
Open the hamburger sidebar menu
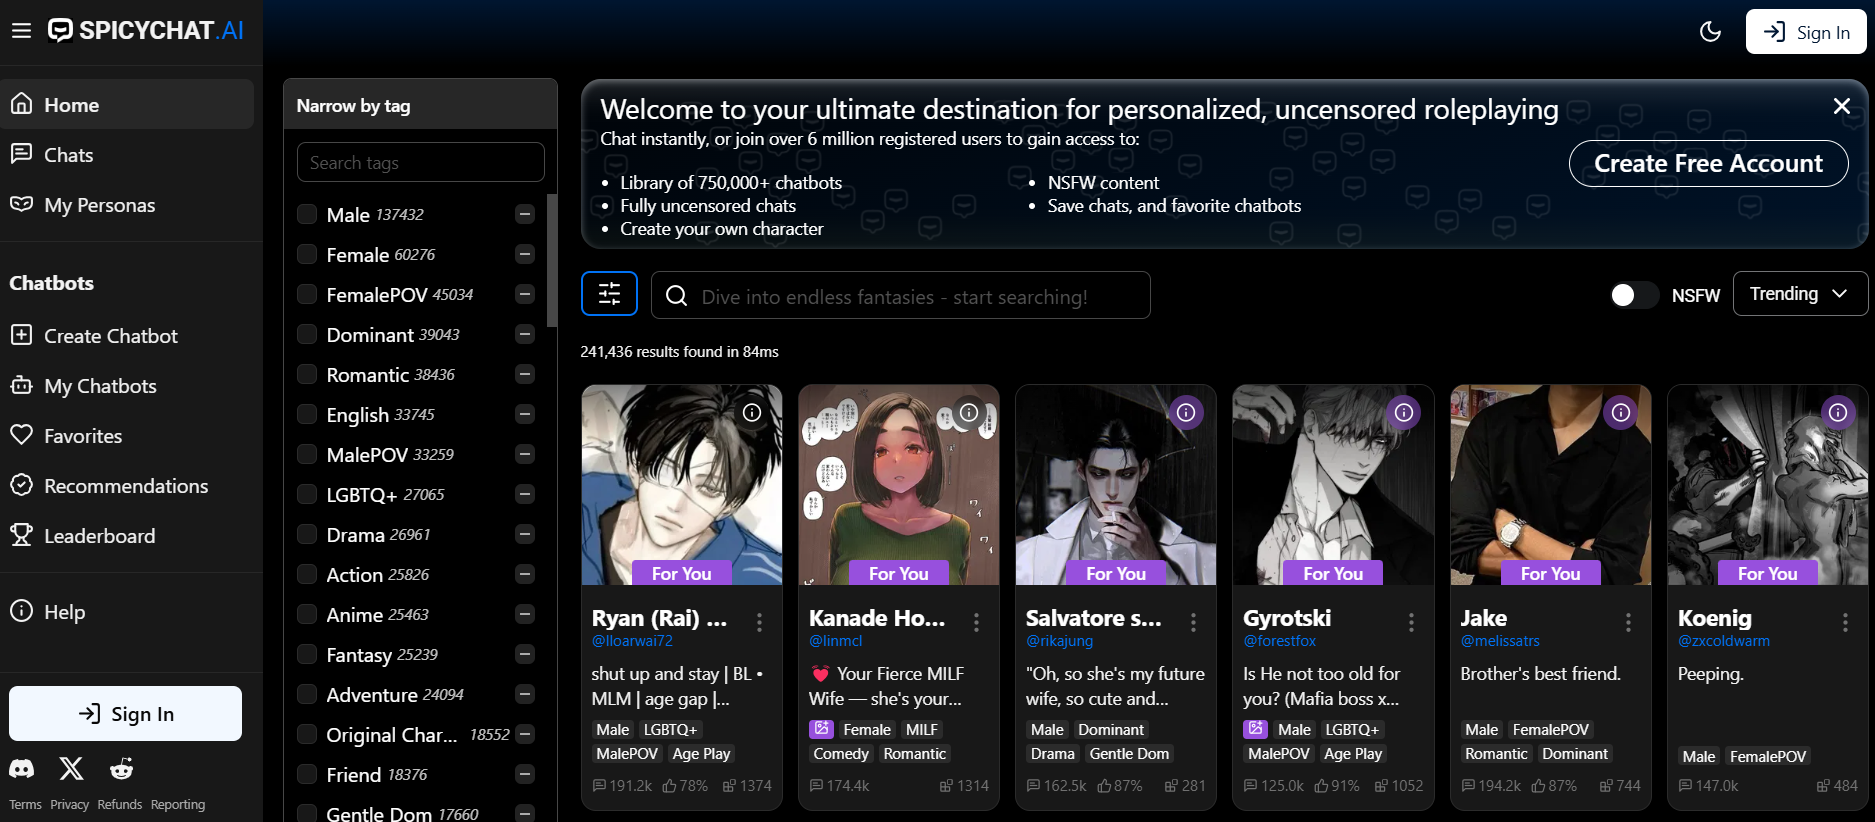pyautogui.click(x=21, y=31)
